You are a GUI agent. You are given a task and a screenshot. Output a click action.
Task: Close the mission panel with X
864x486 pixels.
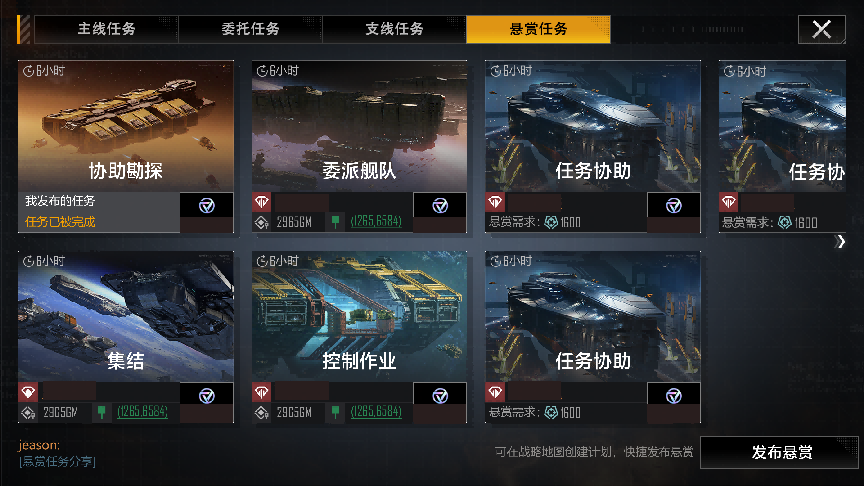pyautogui.click(x=822, y=29)
